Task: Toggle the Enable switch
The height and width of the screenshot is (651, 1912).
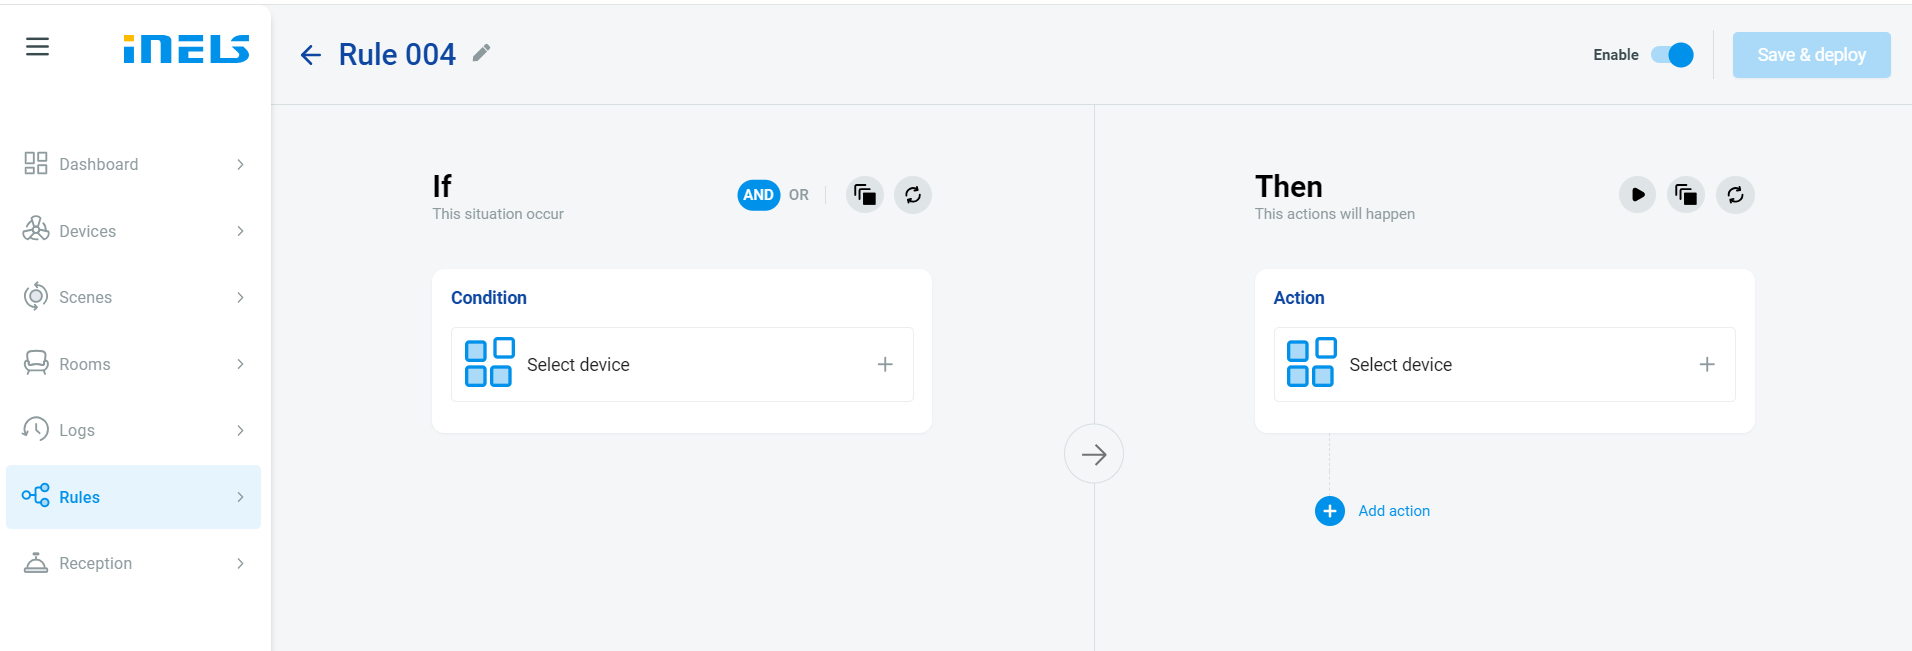Action: tap(1672, 55)
